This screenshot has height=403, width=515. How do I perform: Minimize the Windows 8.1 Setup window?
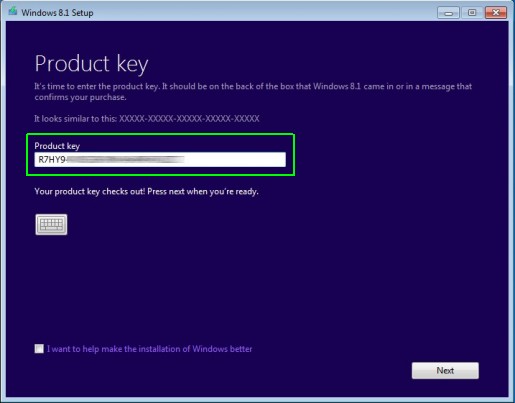(448, 13)
